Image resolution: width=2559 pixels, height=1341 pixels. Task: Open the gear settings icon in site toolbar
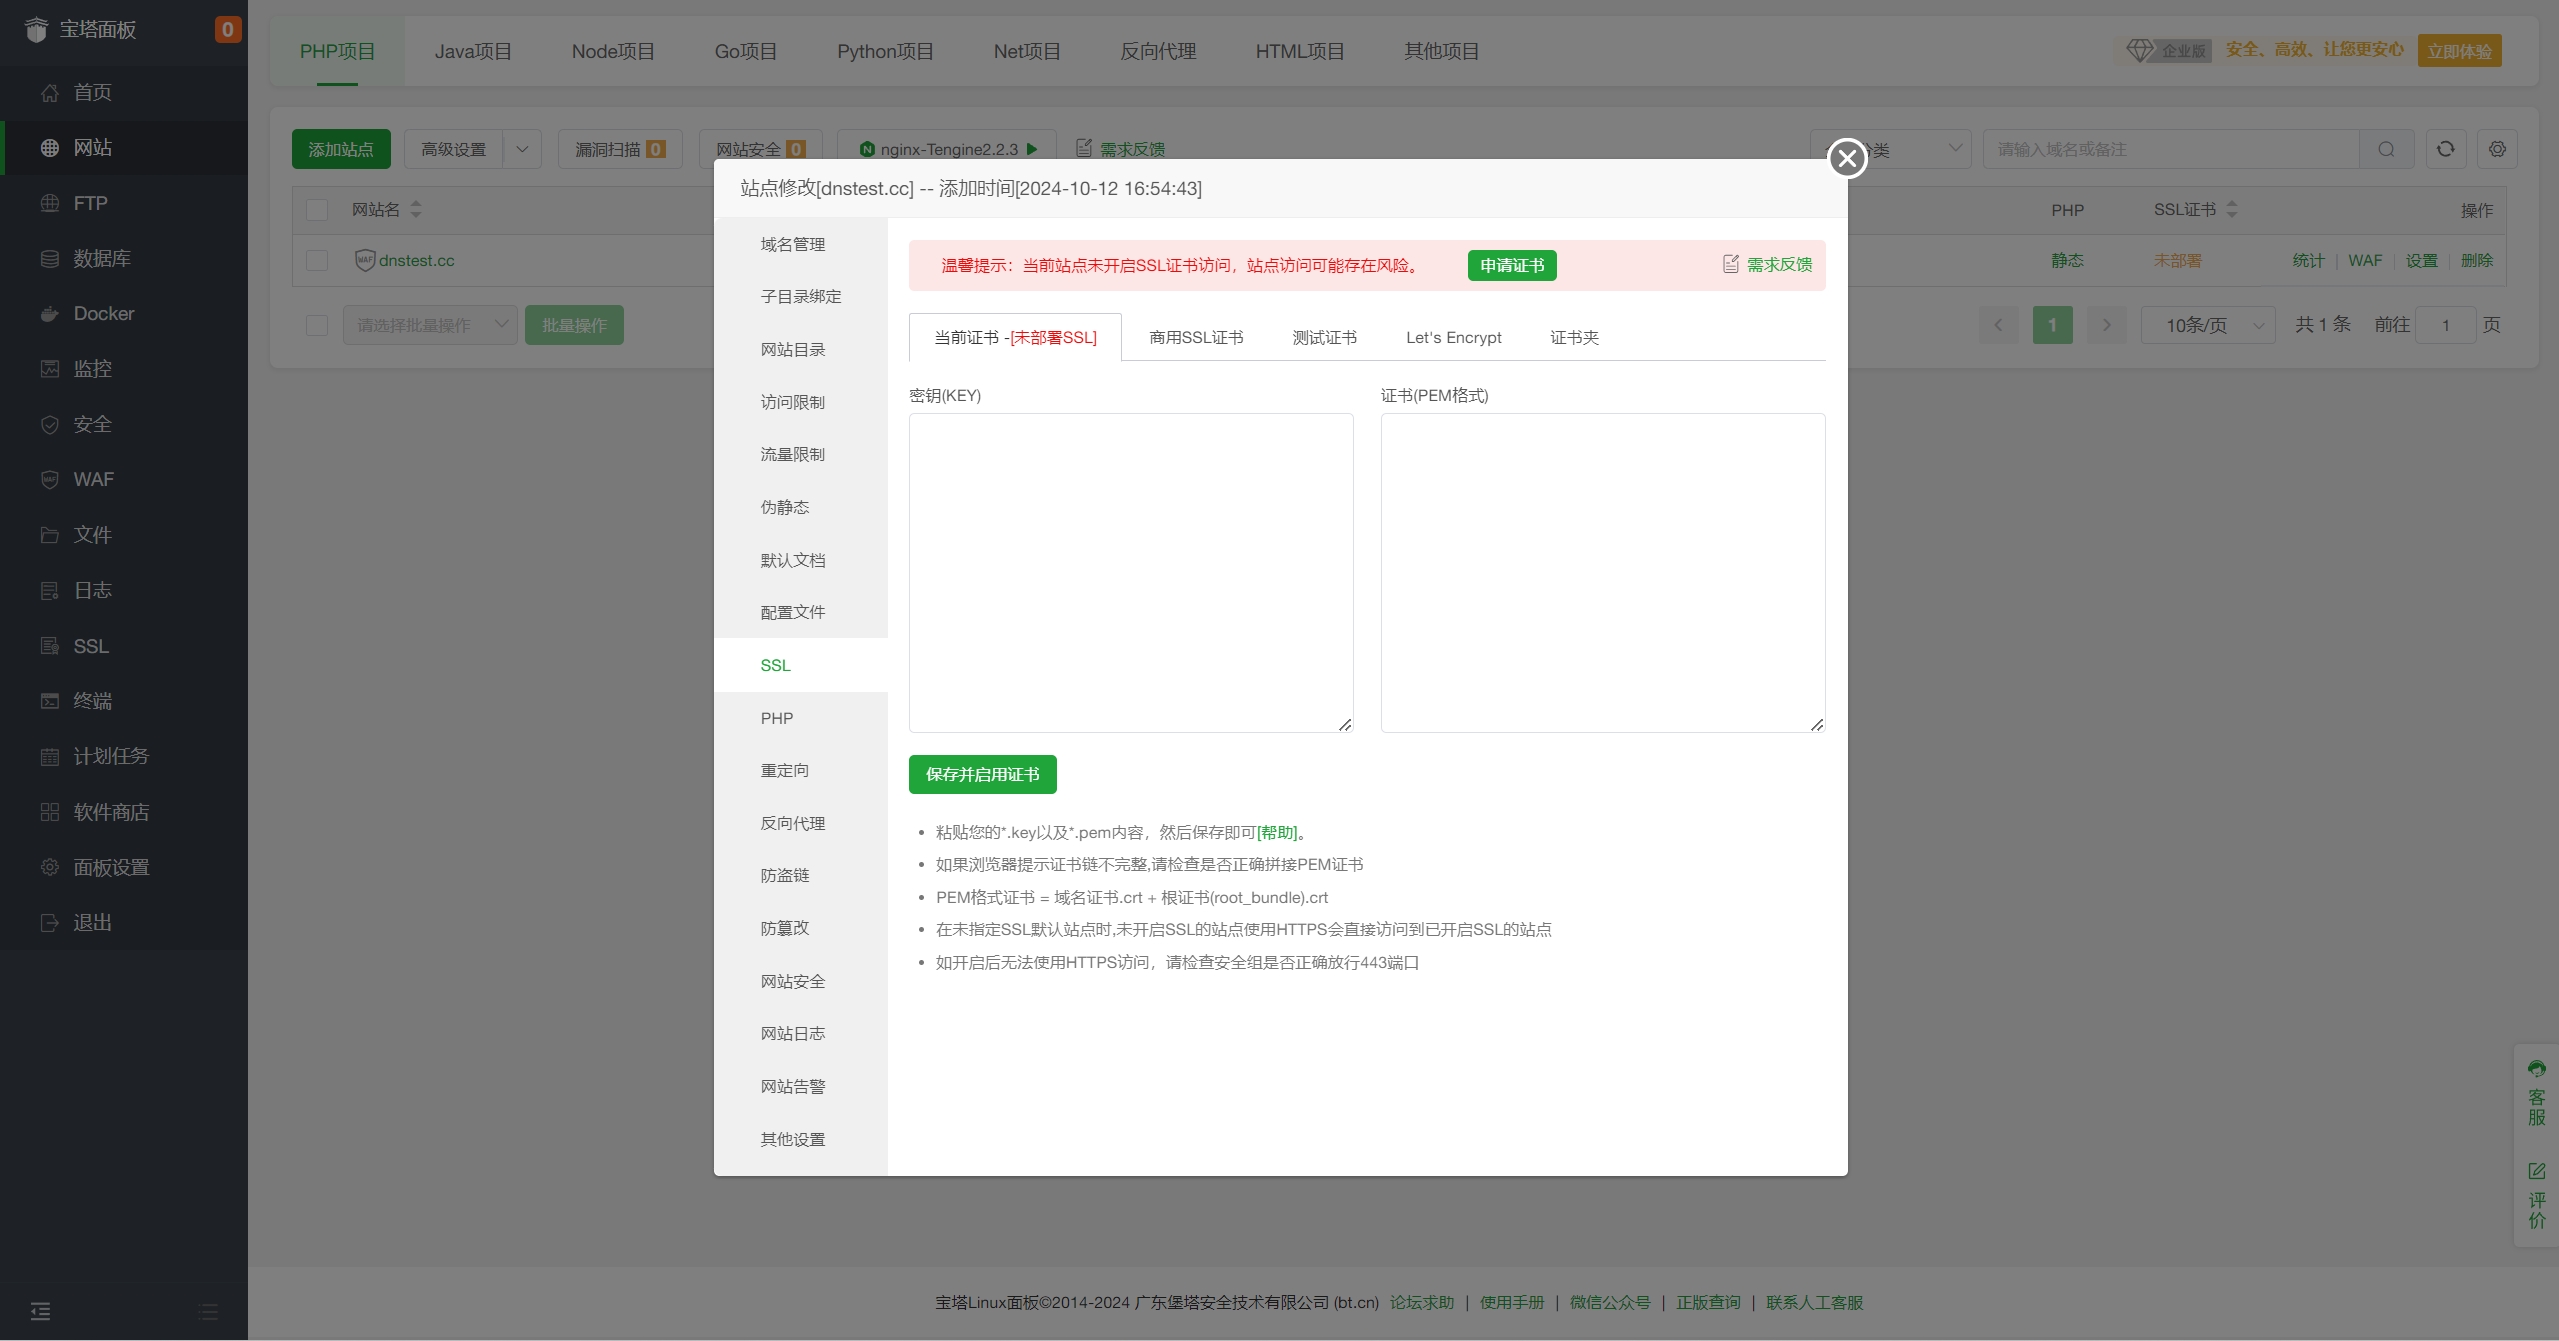click(2497, 149)
